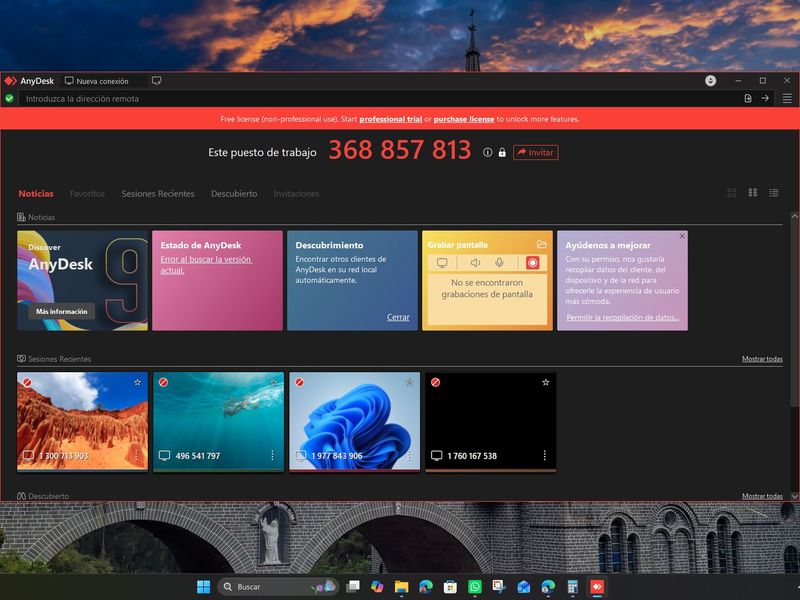Viewport: 800px width, 600px height.
Task: Open options menu for session 496 541 797
Action: coord(272,455)
